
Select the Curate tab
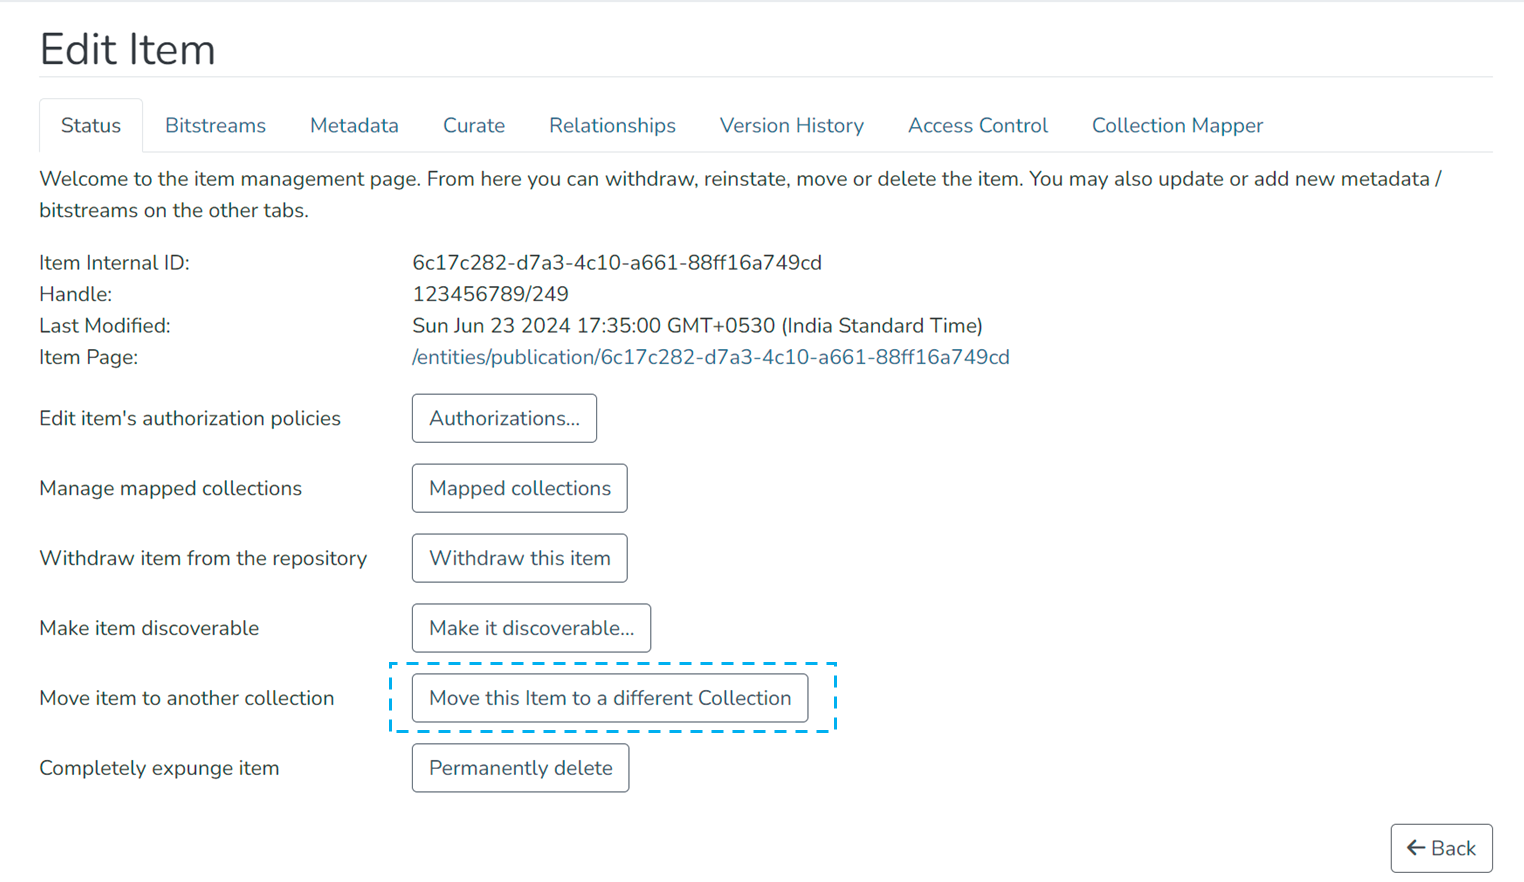(x=473, y=125)
